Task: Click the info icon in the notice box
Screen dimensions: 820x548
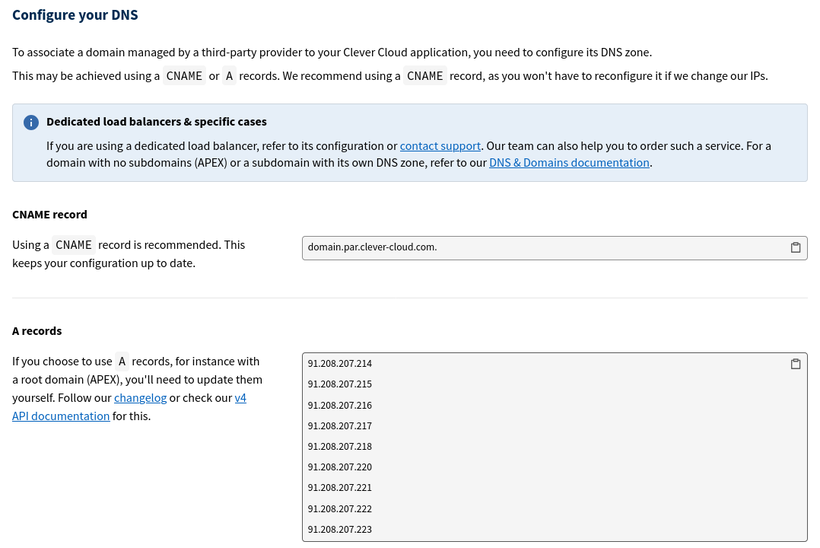Action: pyautogui.click(x=31, y=122)
